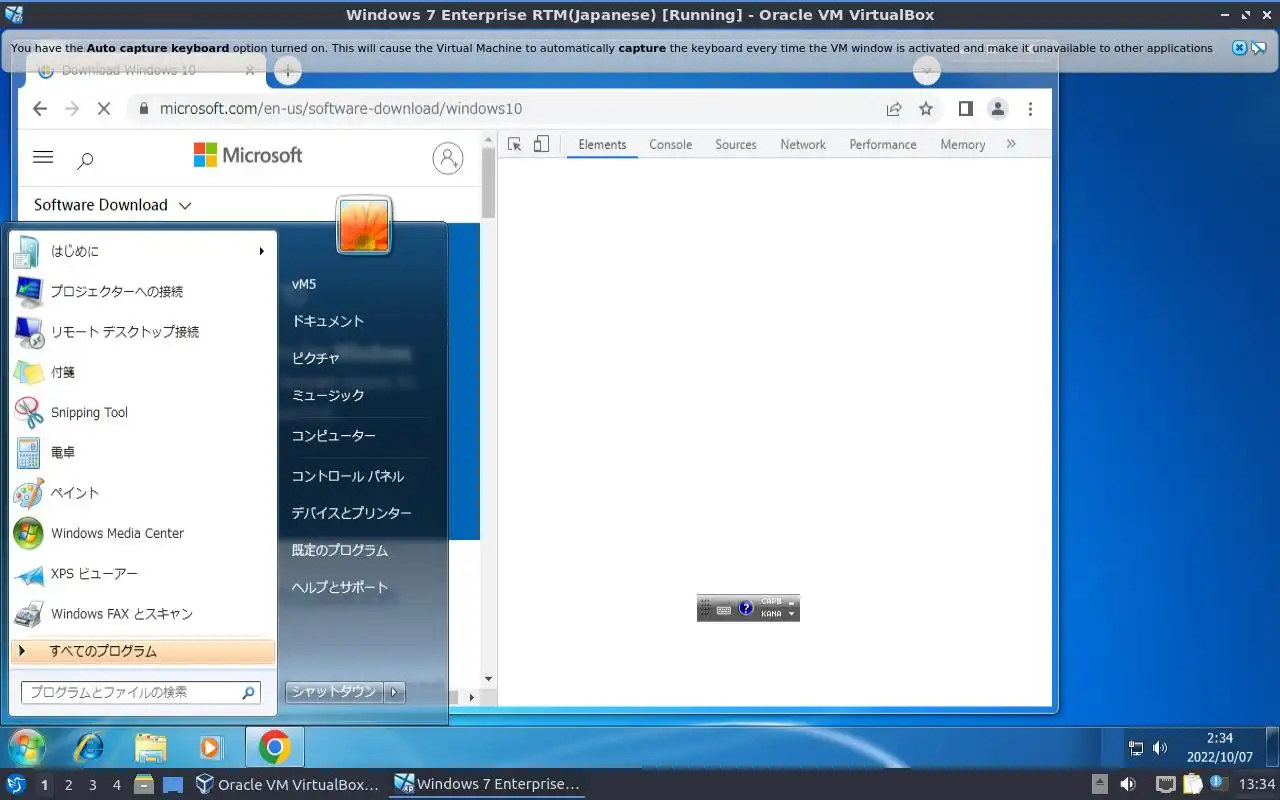Open the Network DevTools tab
The image size is (1280, 800).
803,144
